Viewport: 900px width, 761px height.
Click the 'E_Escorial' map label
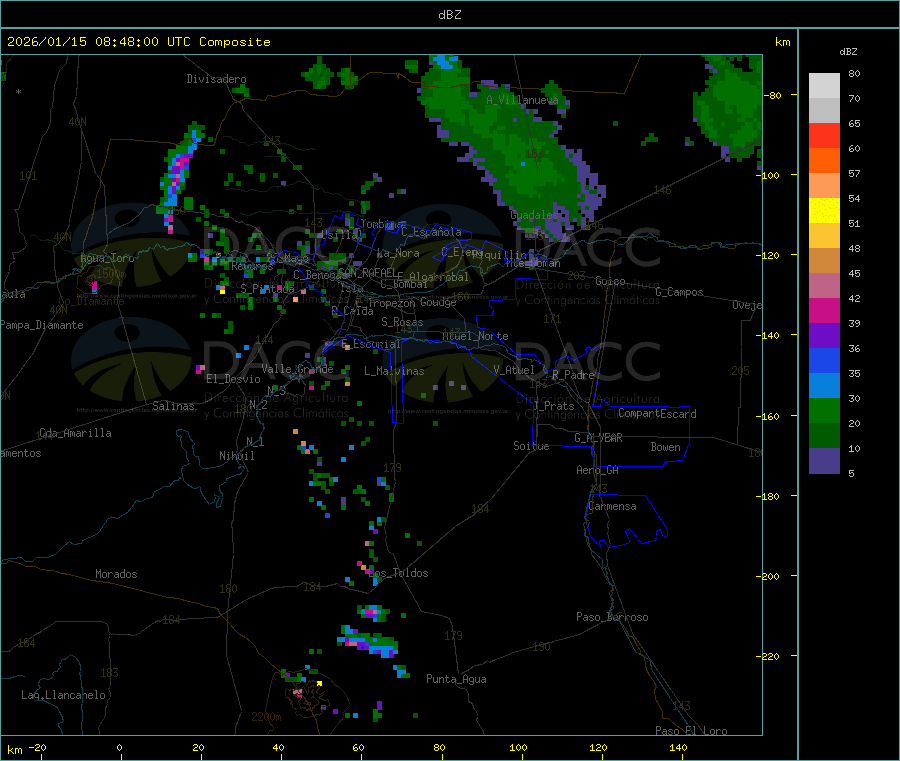(x=371, y=344)
